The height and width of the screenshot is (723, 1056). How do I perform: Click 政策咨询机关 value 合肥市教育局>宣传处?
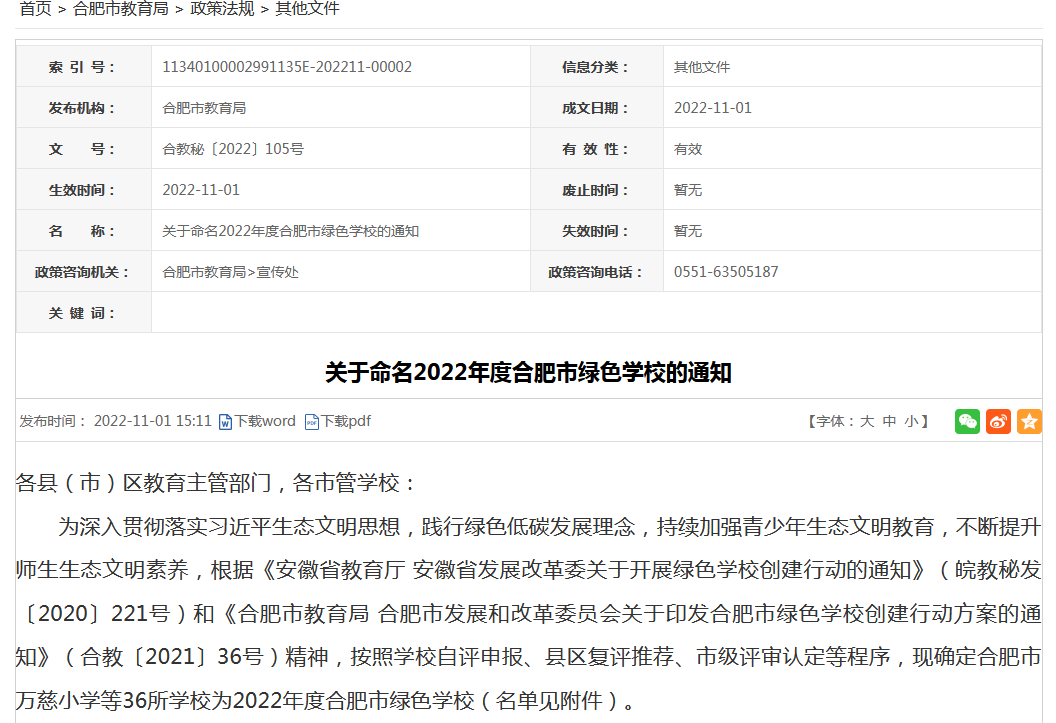230,272
